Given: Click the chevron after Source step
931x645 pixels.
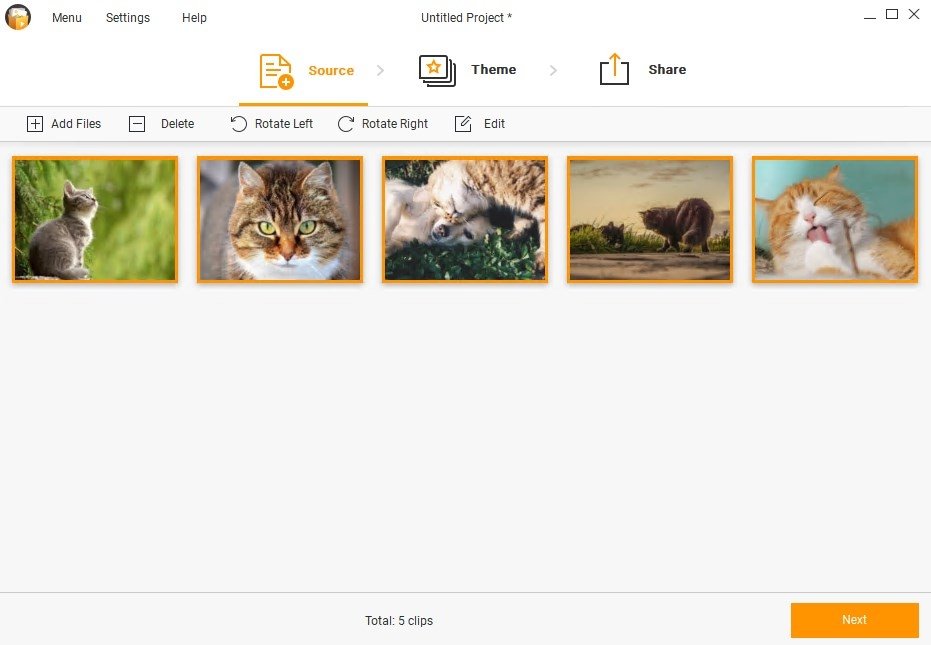Looking at the screenshot, I should pos(381,71).
